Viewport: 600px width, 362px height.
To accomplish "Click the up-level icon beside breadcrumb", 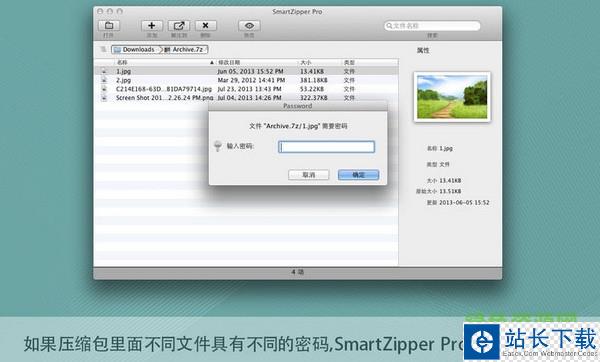I will 103,49.
